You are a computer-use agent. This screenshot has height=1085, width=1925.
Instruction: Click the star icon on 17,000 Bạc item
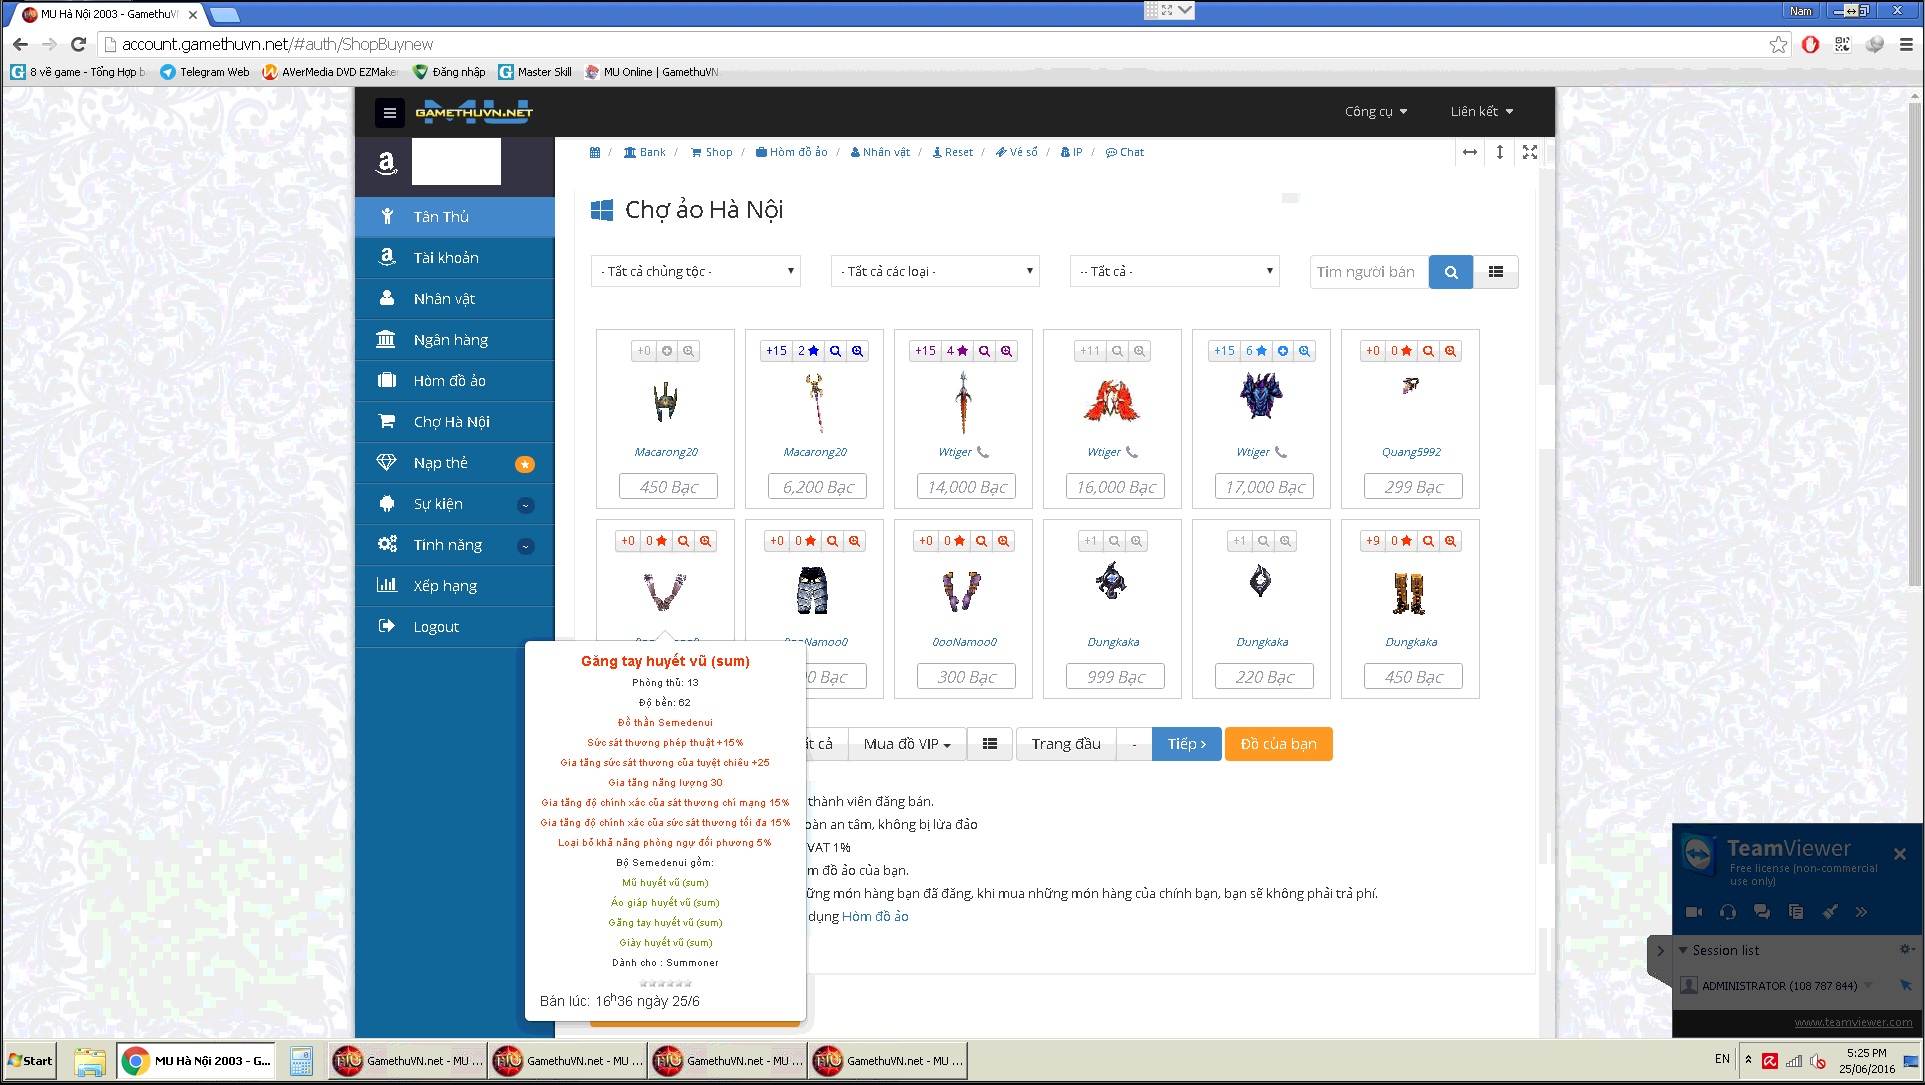tap(1261, 351)
